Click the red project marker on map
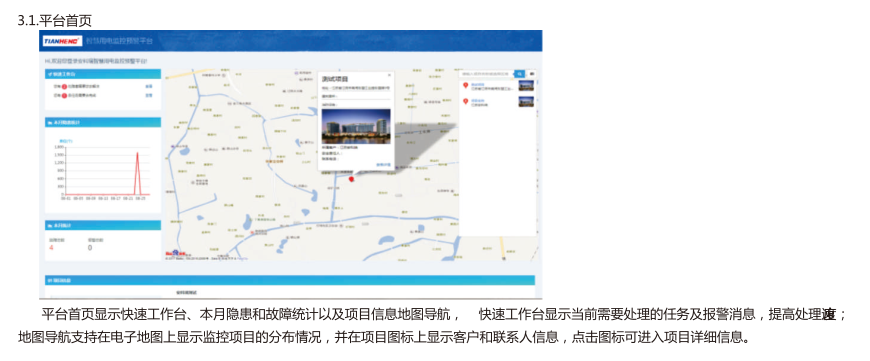Viewport: 870px width, 361px height. 351,179
